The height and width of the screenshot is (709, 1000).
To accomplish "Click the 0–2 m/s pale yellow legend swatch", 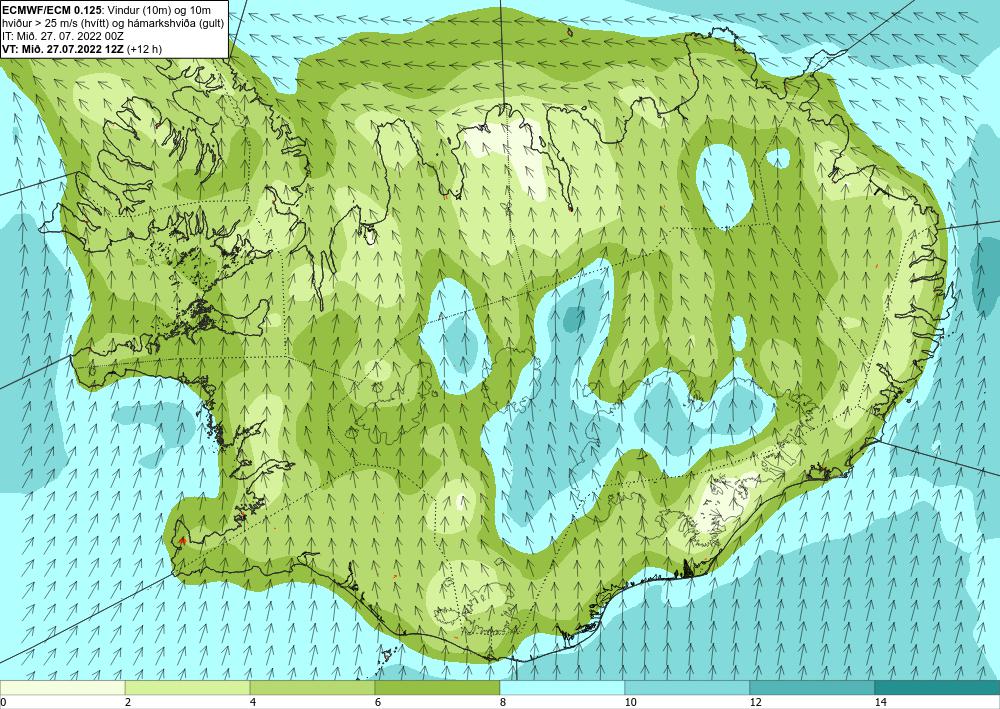I will pos(62,687).
